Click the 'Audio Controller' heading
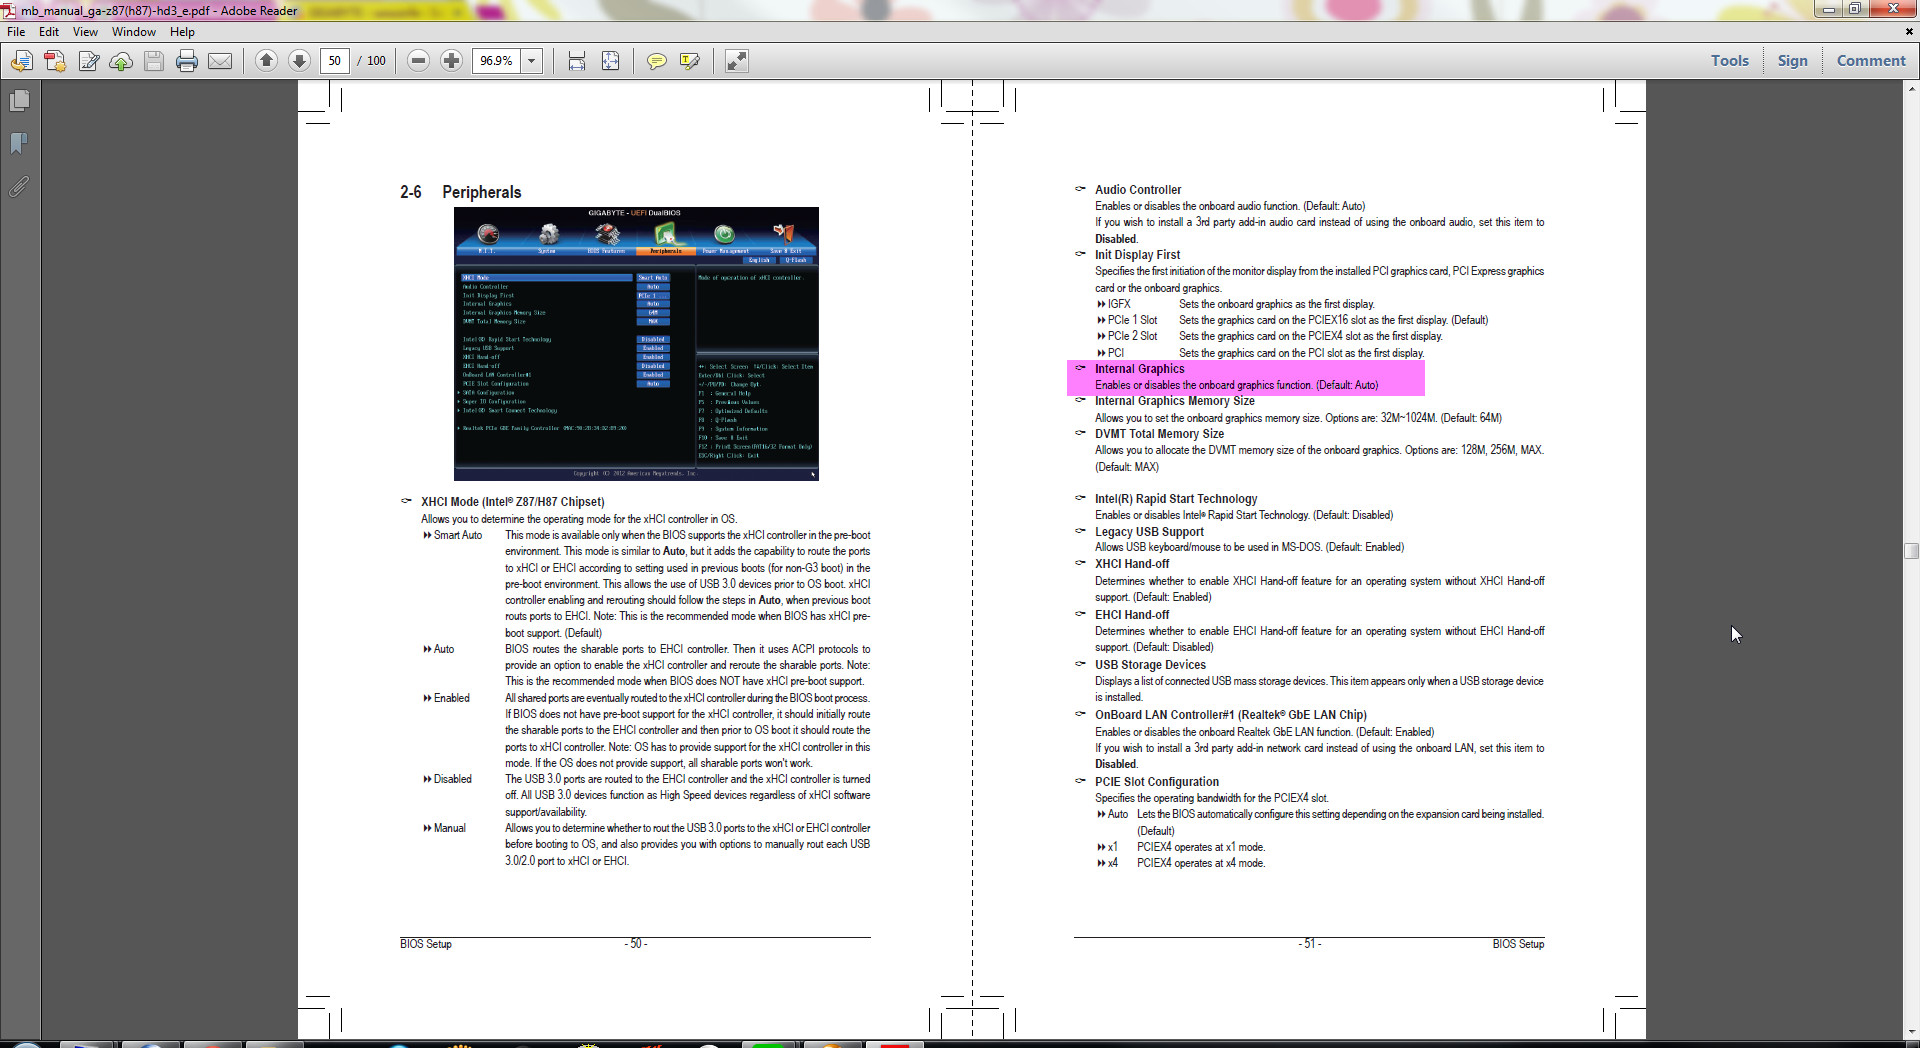Viewport: 1920px width, 1048px height. 1137,190
